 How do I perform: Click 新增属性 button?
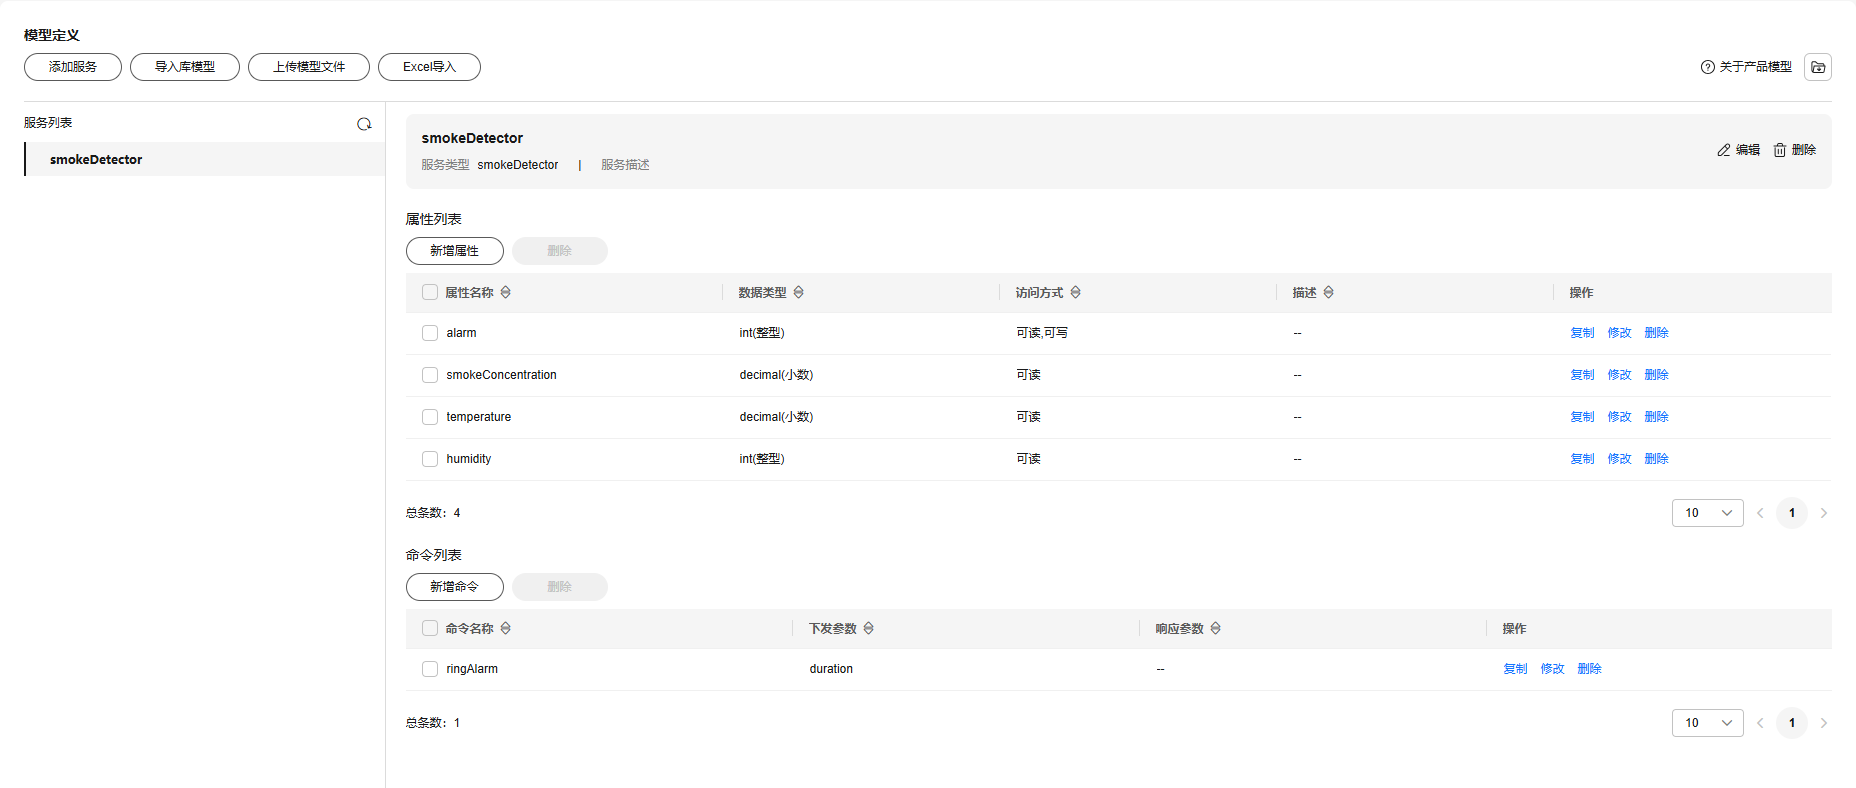tap(455, 251)
